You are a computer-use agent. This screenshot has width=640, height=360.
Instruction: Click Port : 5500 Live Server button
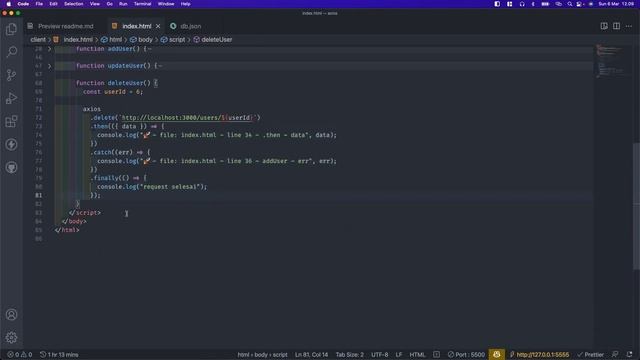click(x=466, y=355)
